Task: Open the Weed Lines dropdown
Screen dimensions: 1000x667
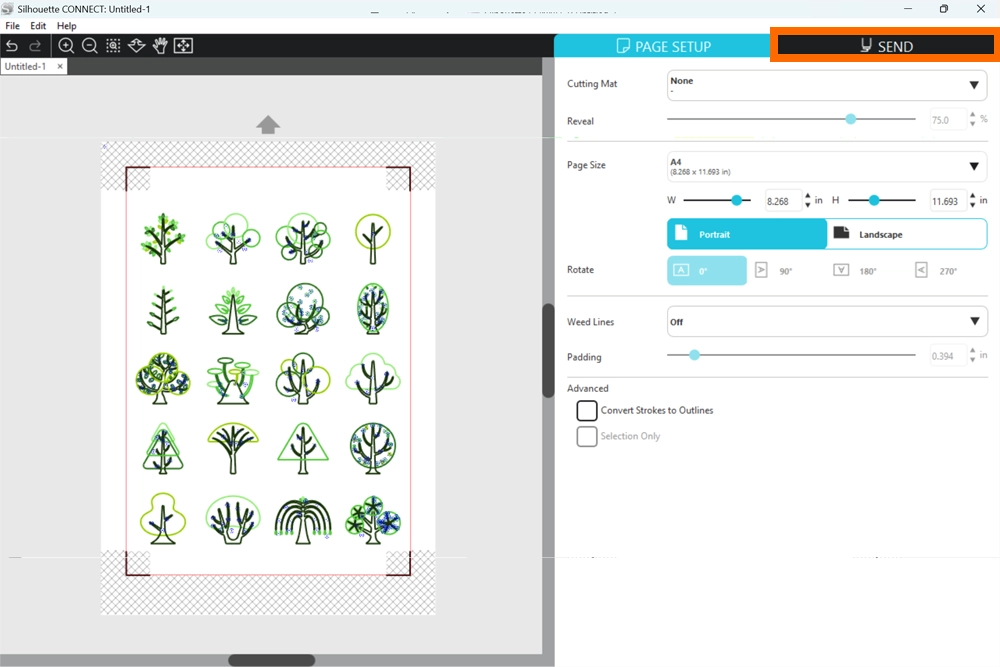Action: pyautogui.click(x=826, y=322)
